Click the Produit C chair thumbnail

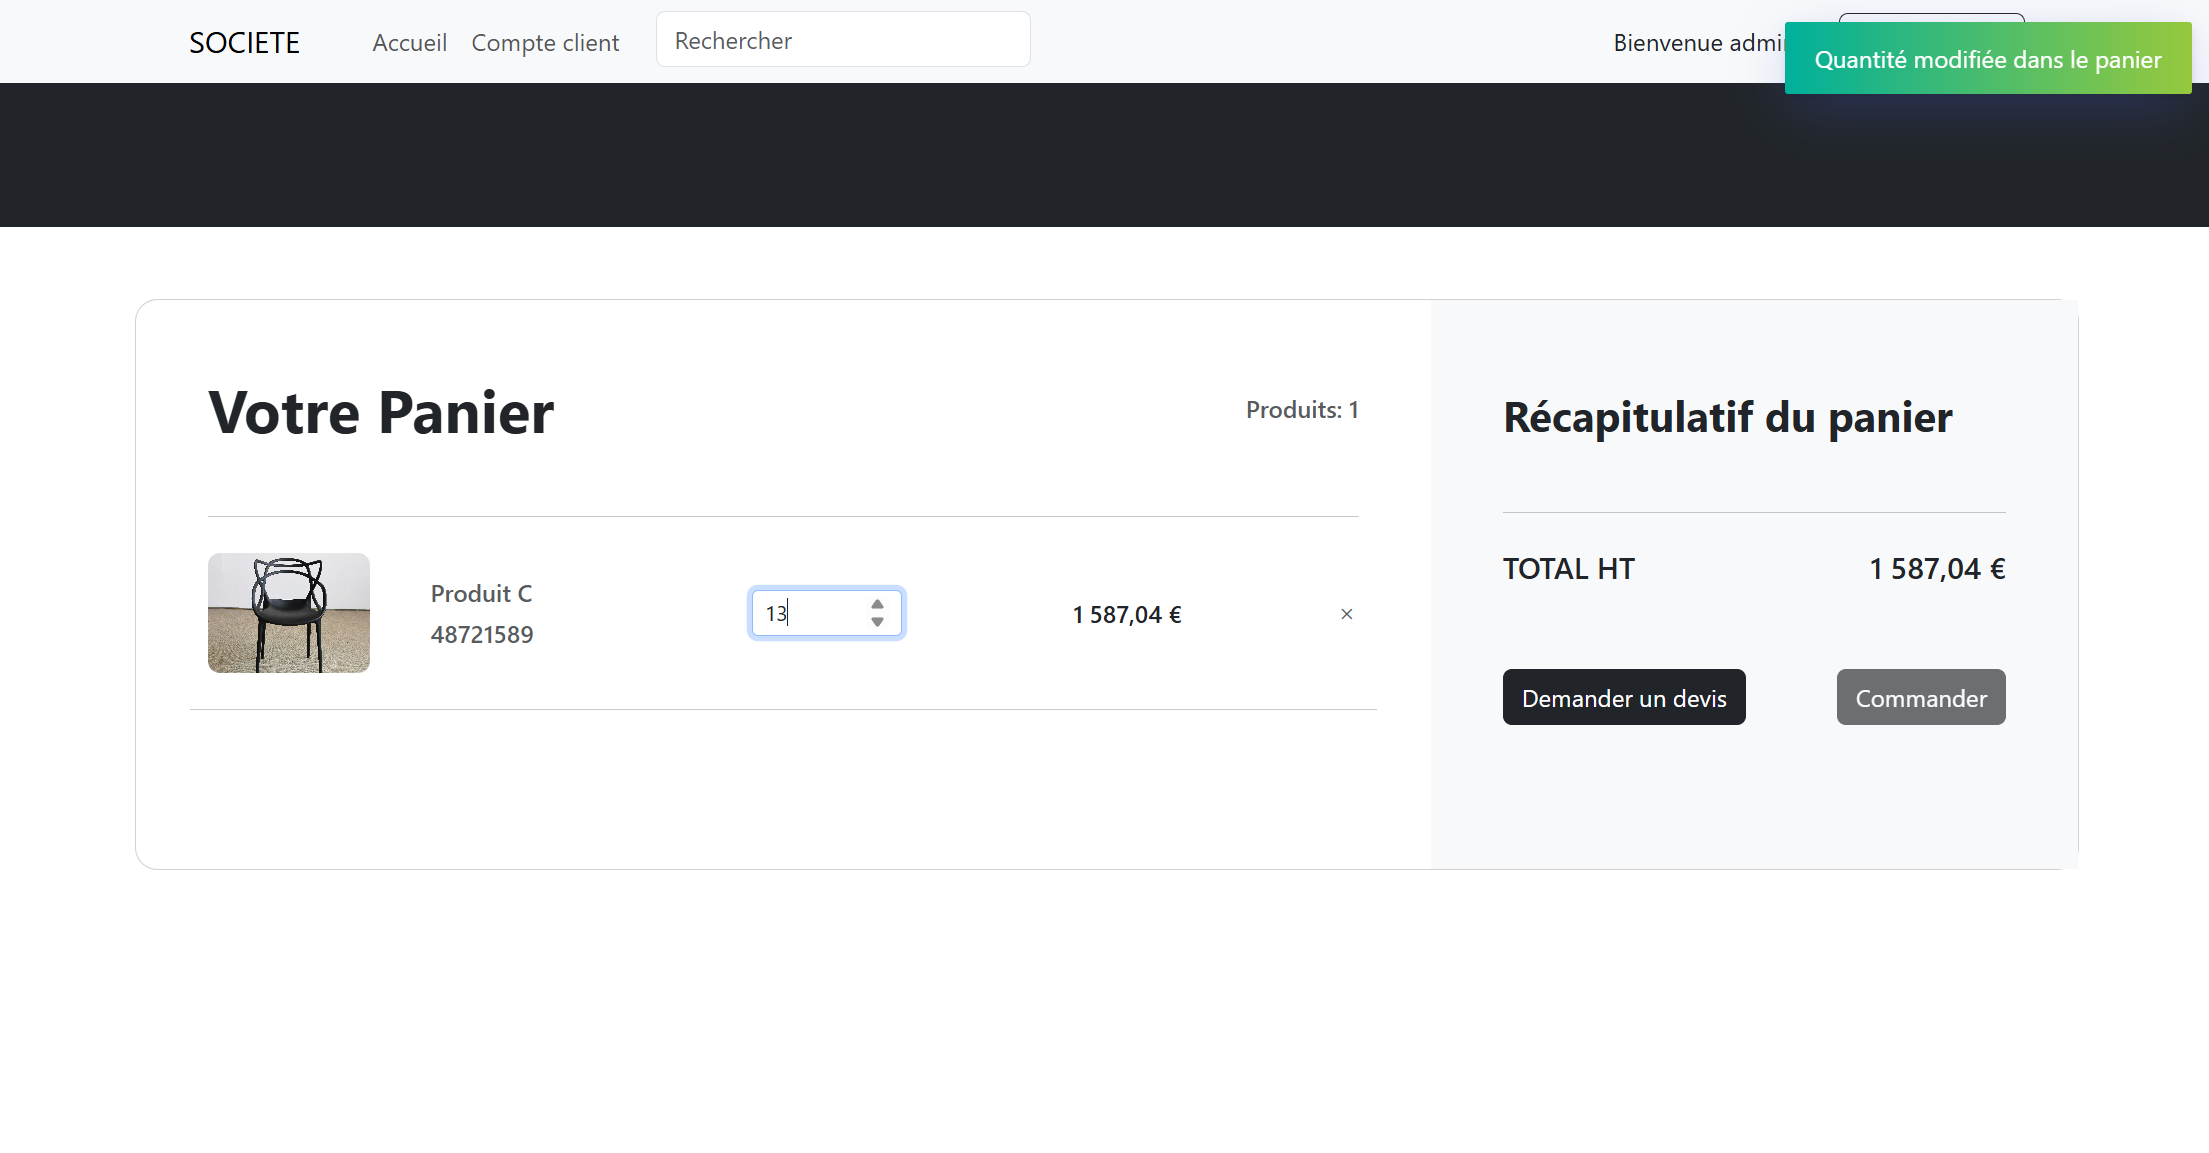pos(288,612)
